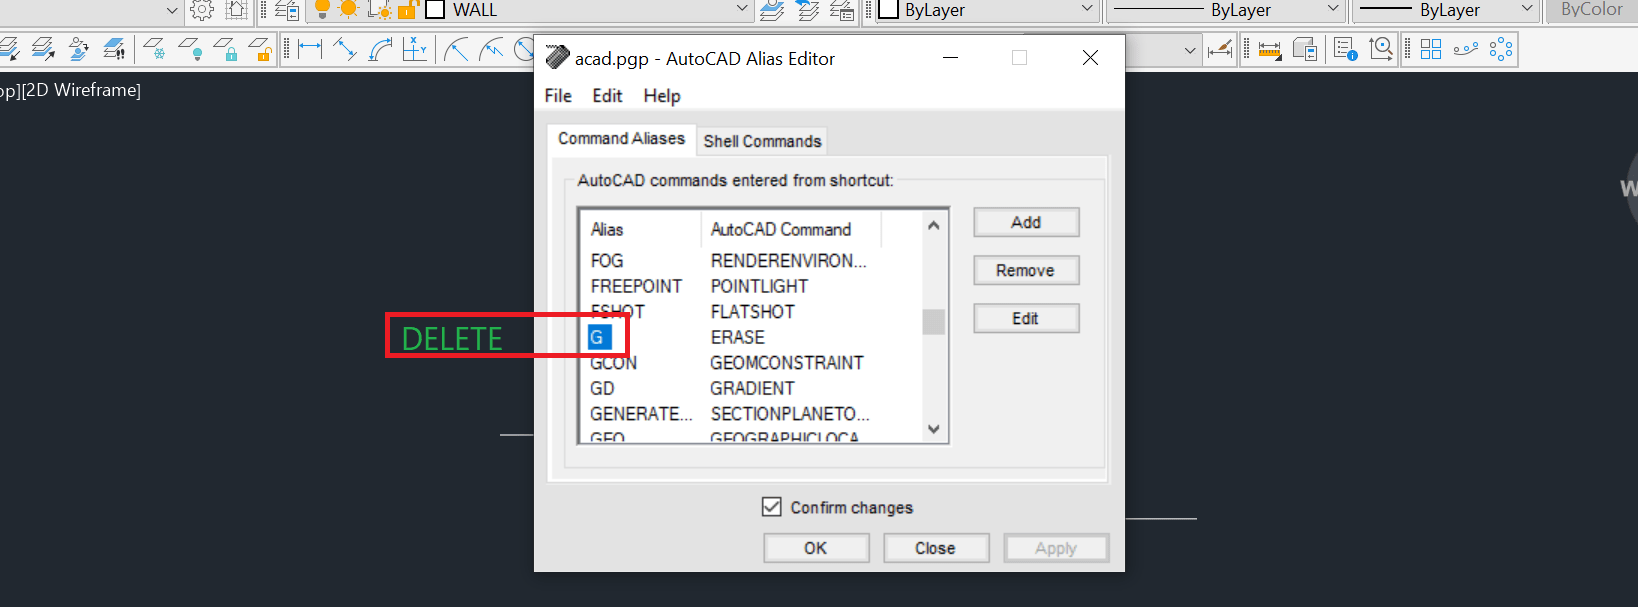Switch to the Command Aliases tab

point(621,139)
